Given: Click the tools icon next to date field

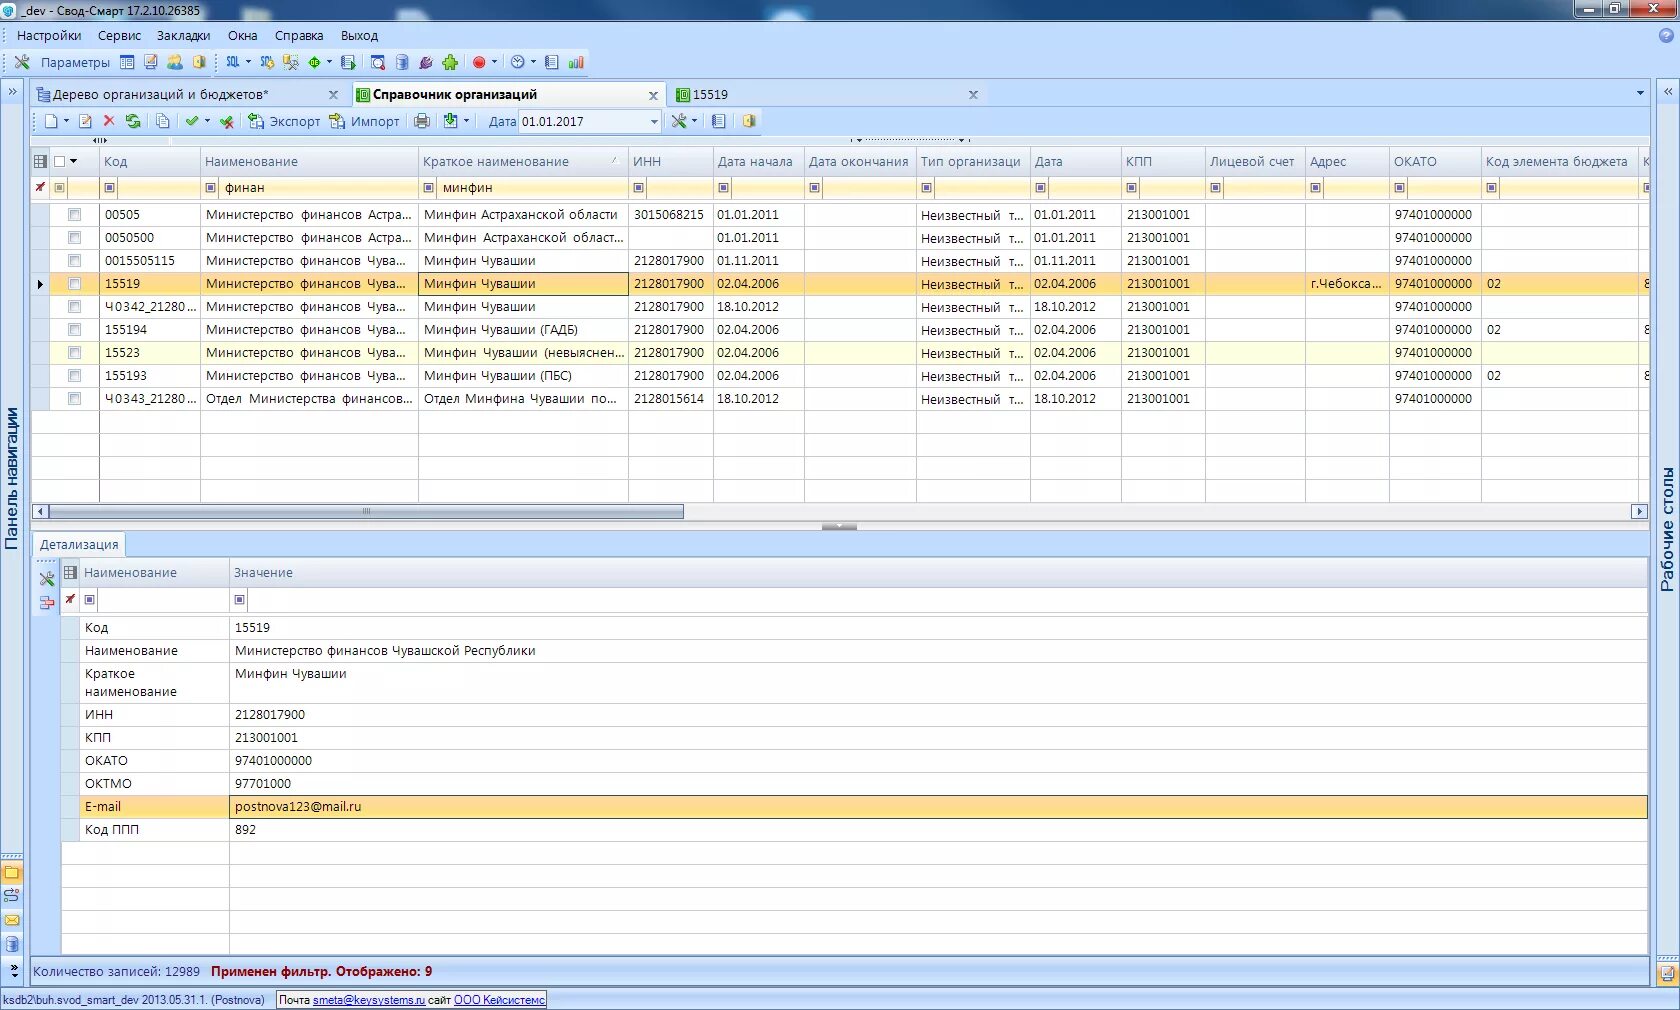Looking at the screenshot, I should pos(679,121).
